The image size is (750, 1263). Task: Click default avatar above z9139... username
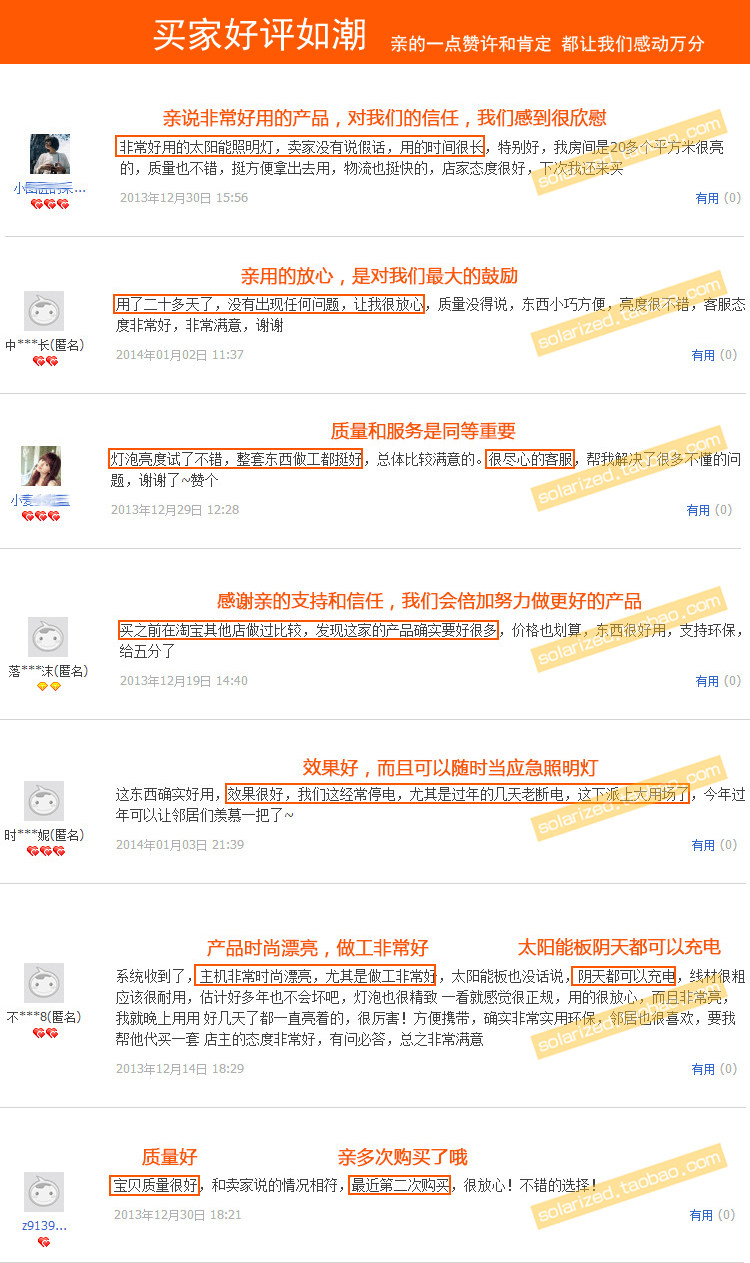coord(44,1192)
